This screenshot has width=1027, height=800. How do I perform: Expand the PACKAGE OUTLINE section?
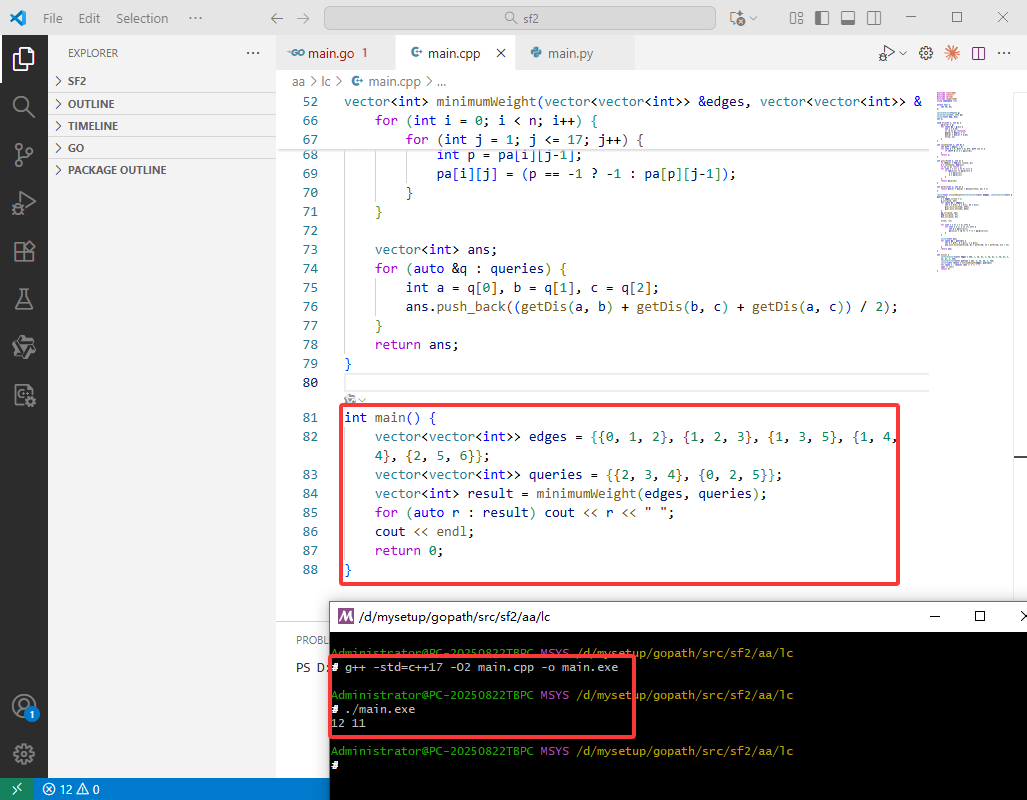pos(162,170)
